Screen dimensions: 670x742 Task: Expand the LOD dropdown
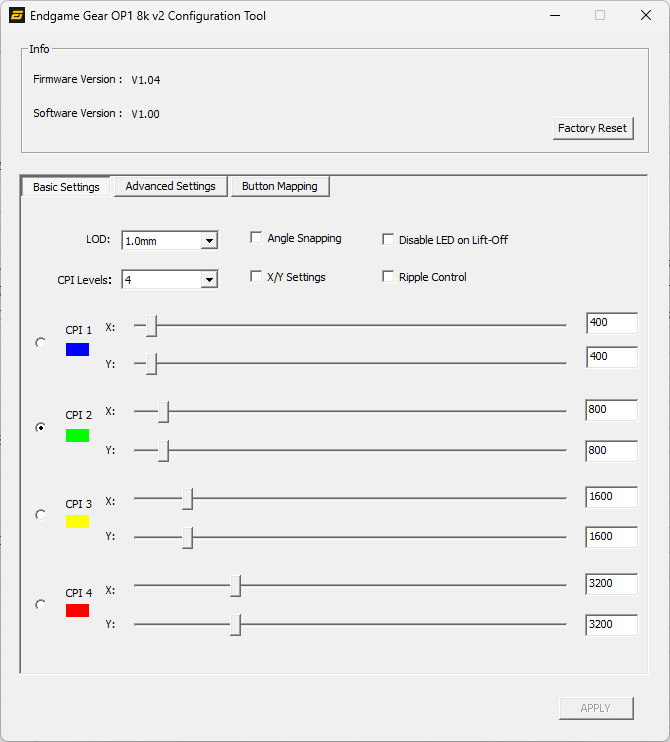point(208,241)
